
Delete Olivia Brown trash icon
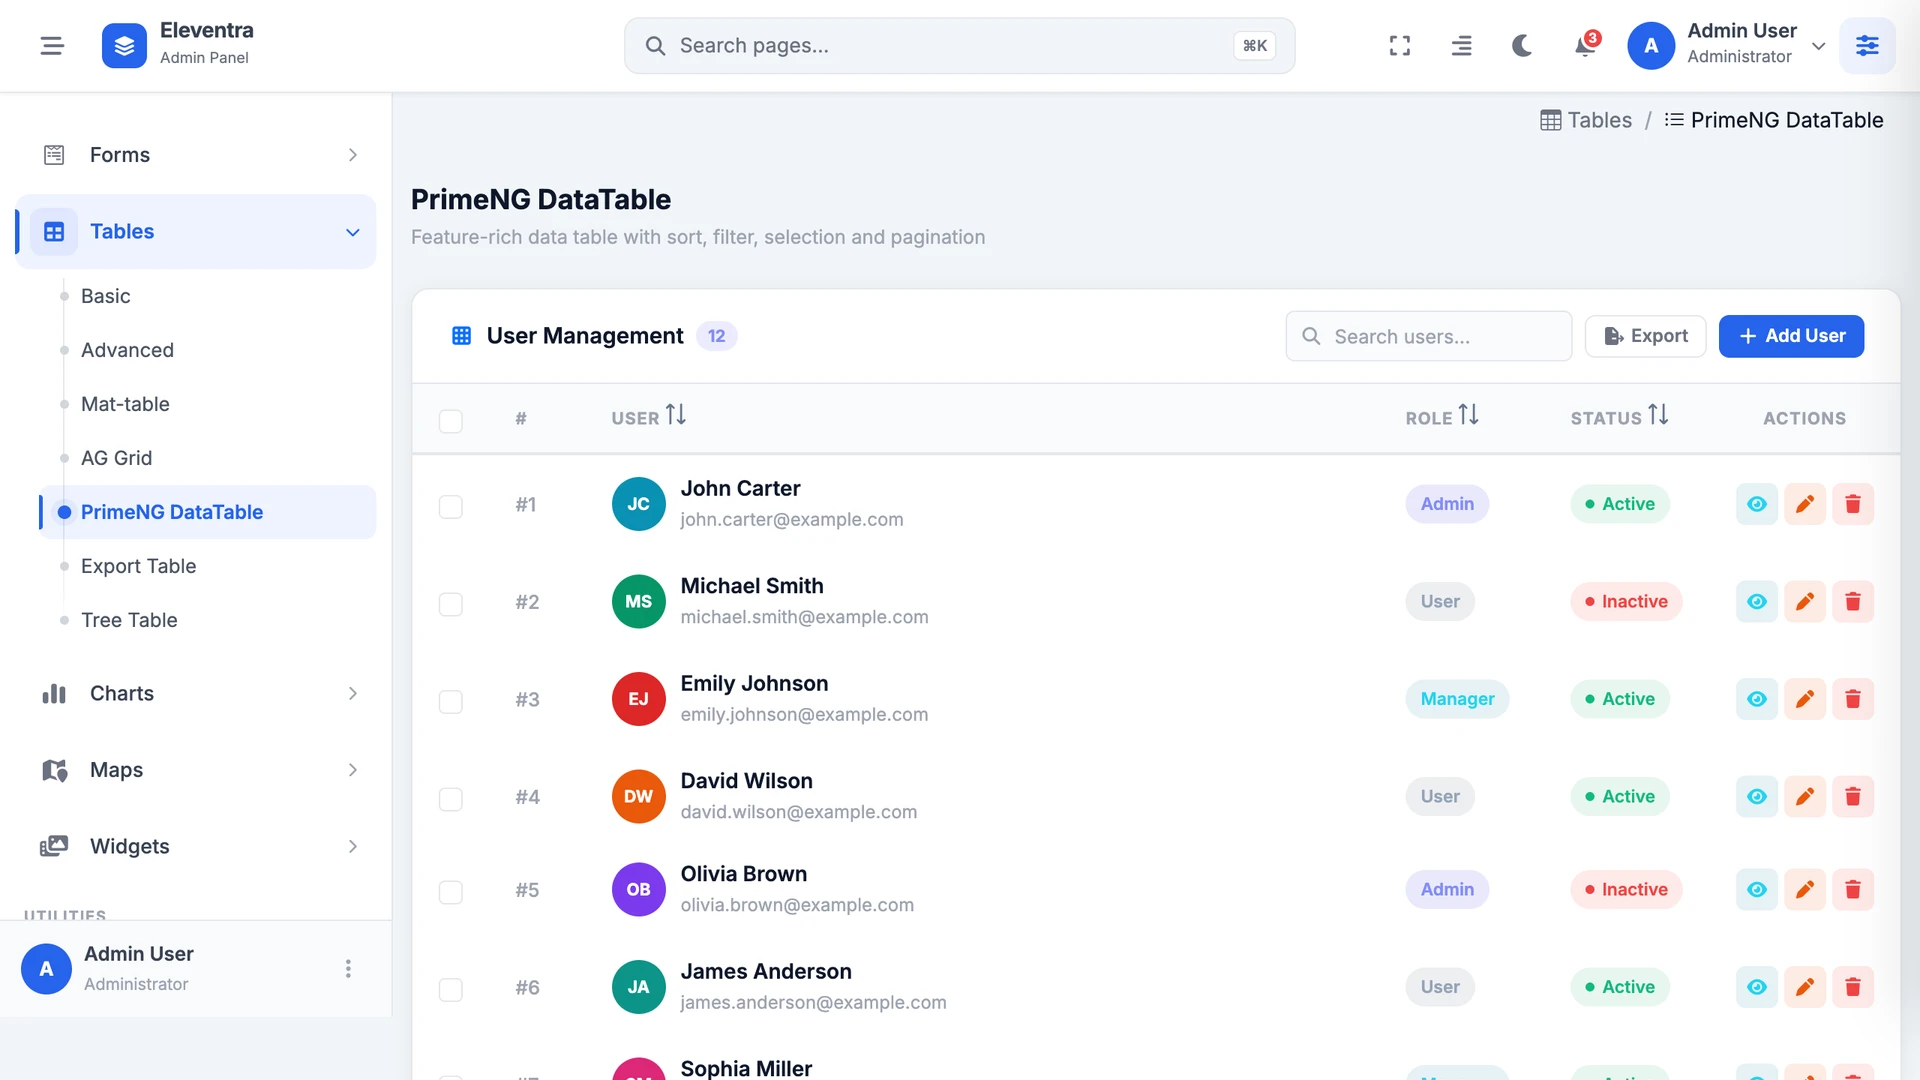[1853, 890]
